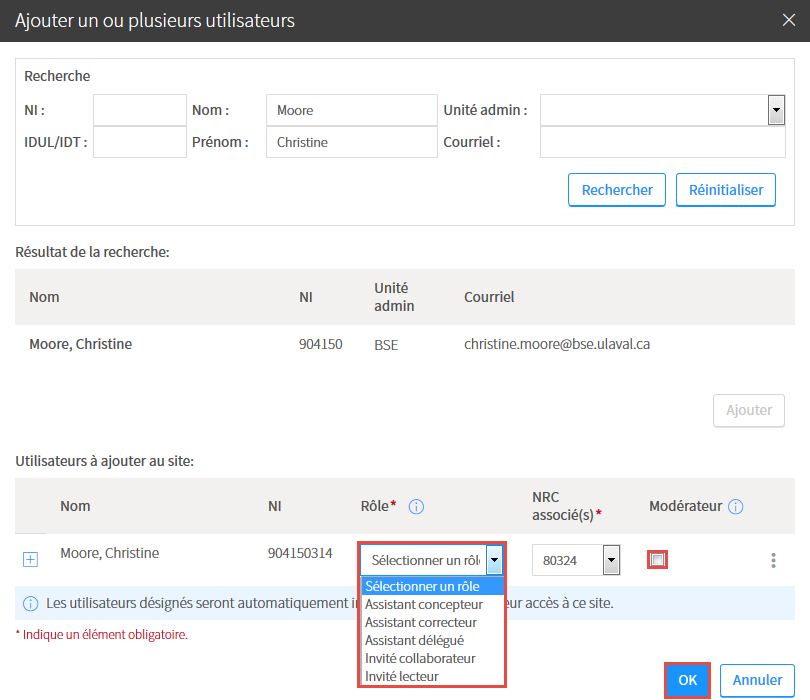The width and height of the screenshot is (810, 700).
Task: Open the Unité admin dropdown
Action: click(776, 110)
